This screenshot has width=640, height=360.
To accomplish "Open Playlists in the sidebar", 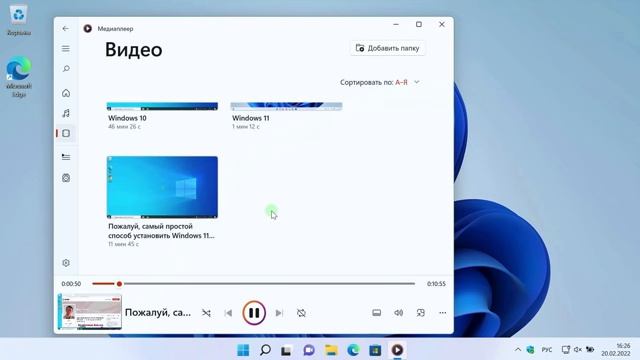I will (66, 178).
